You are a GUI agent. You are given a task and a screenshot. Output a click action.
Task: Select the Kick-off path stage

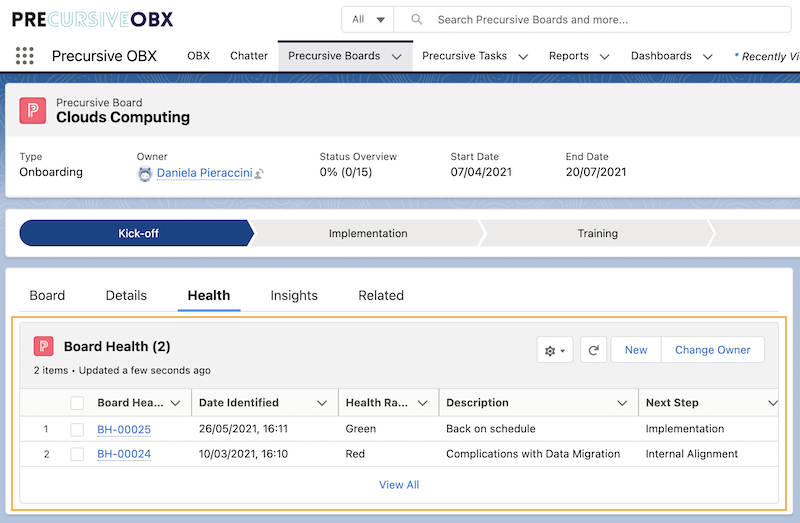pyautogui.click(x=137, y=233)
